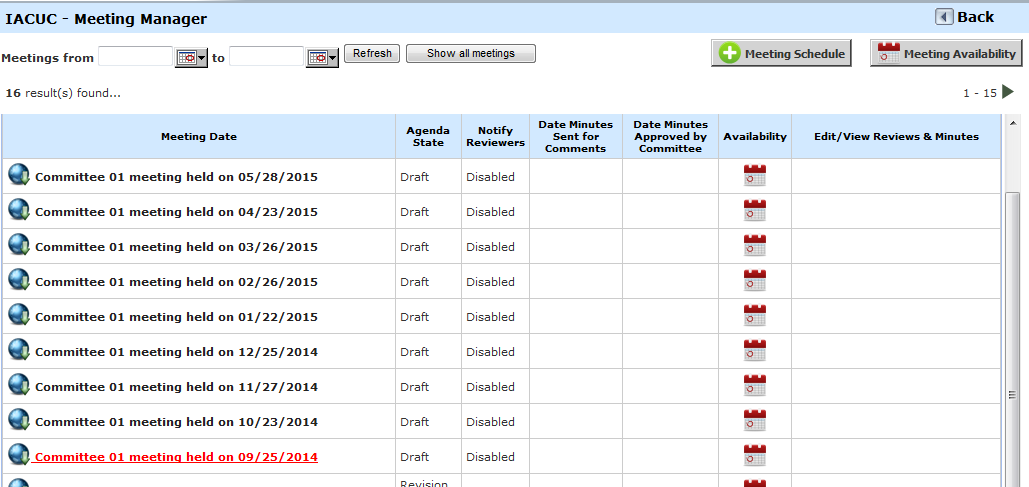Click Date Minutes Approved by Committee header

(x=671, y=137)
